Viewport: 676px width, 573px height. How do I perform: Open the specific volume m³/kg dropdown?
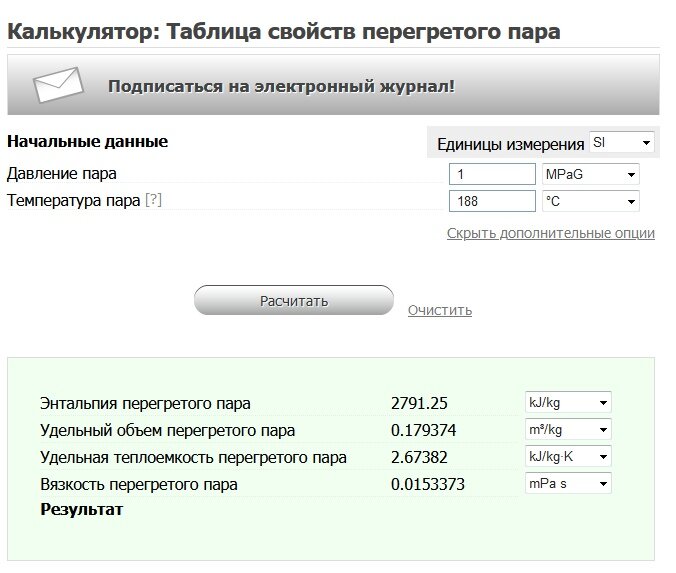[x=567, y=430]
